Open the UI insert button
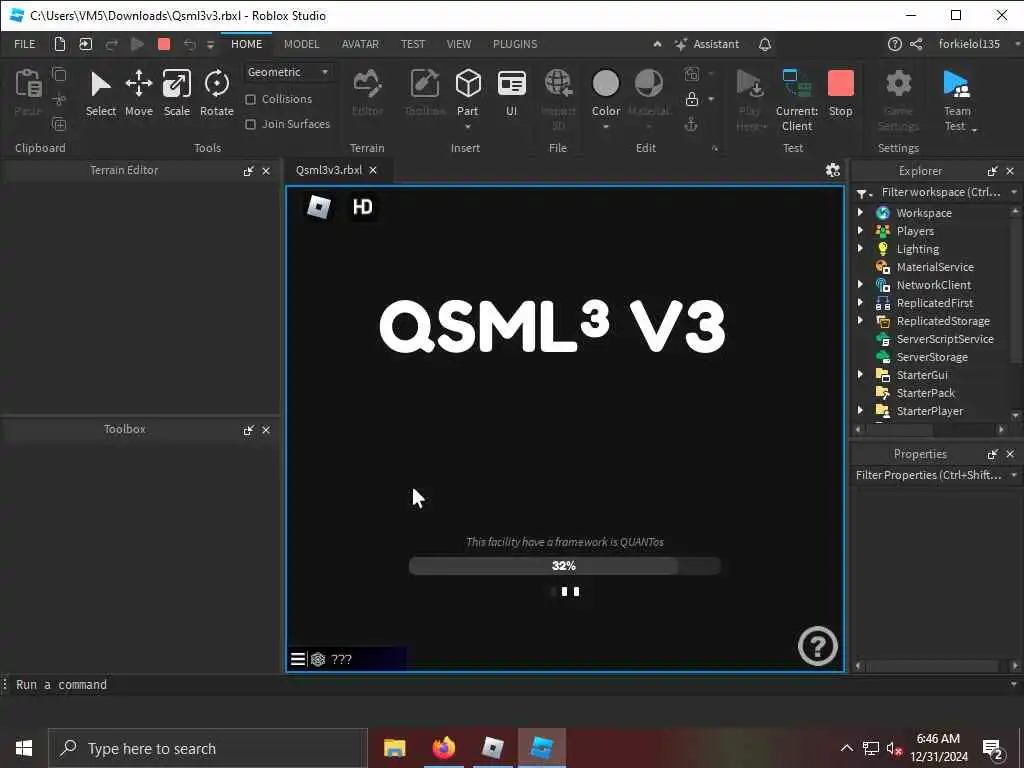 point(511,93)
